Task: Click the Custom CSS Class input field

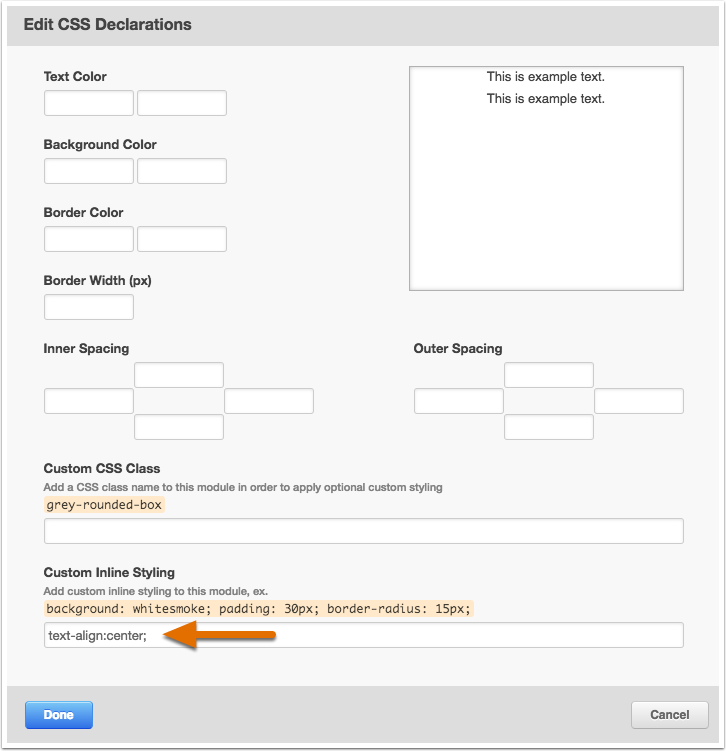Action: (x=363, y=531)
